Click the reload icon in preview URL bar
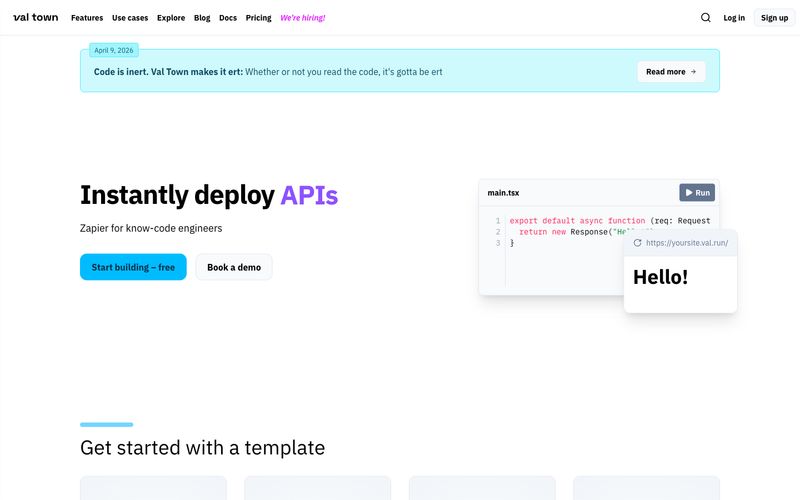 pos(637,243)
